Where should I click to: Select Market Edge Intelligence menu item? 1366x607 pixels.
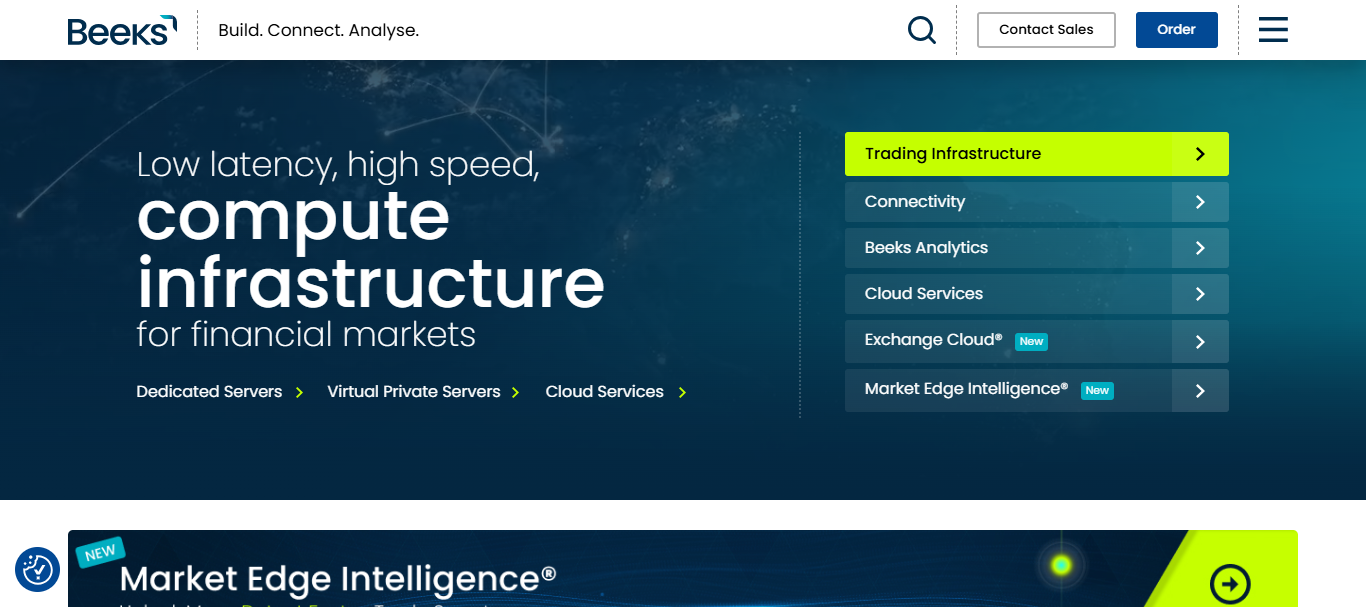(x=1036, y=390)
